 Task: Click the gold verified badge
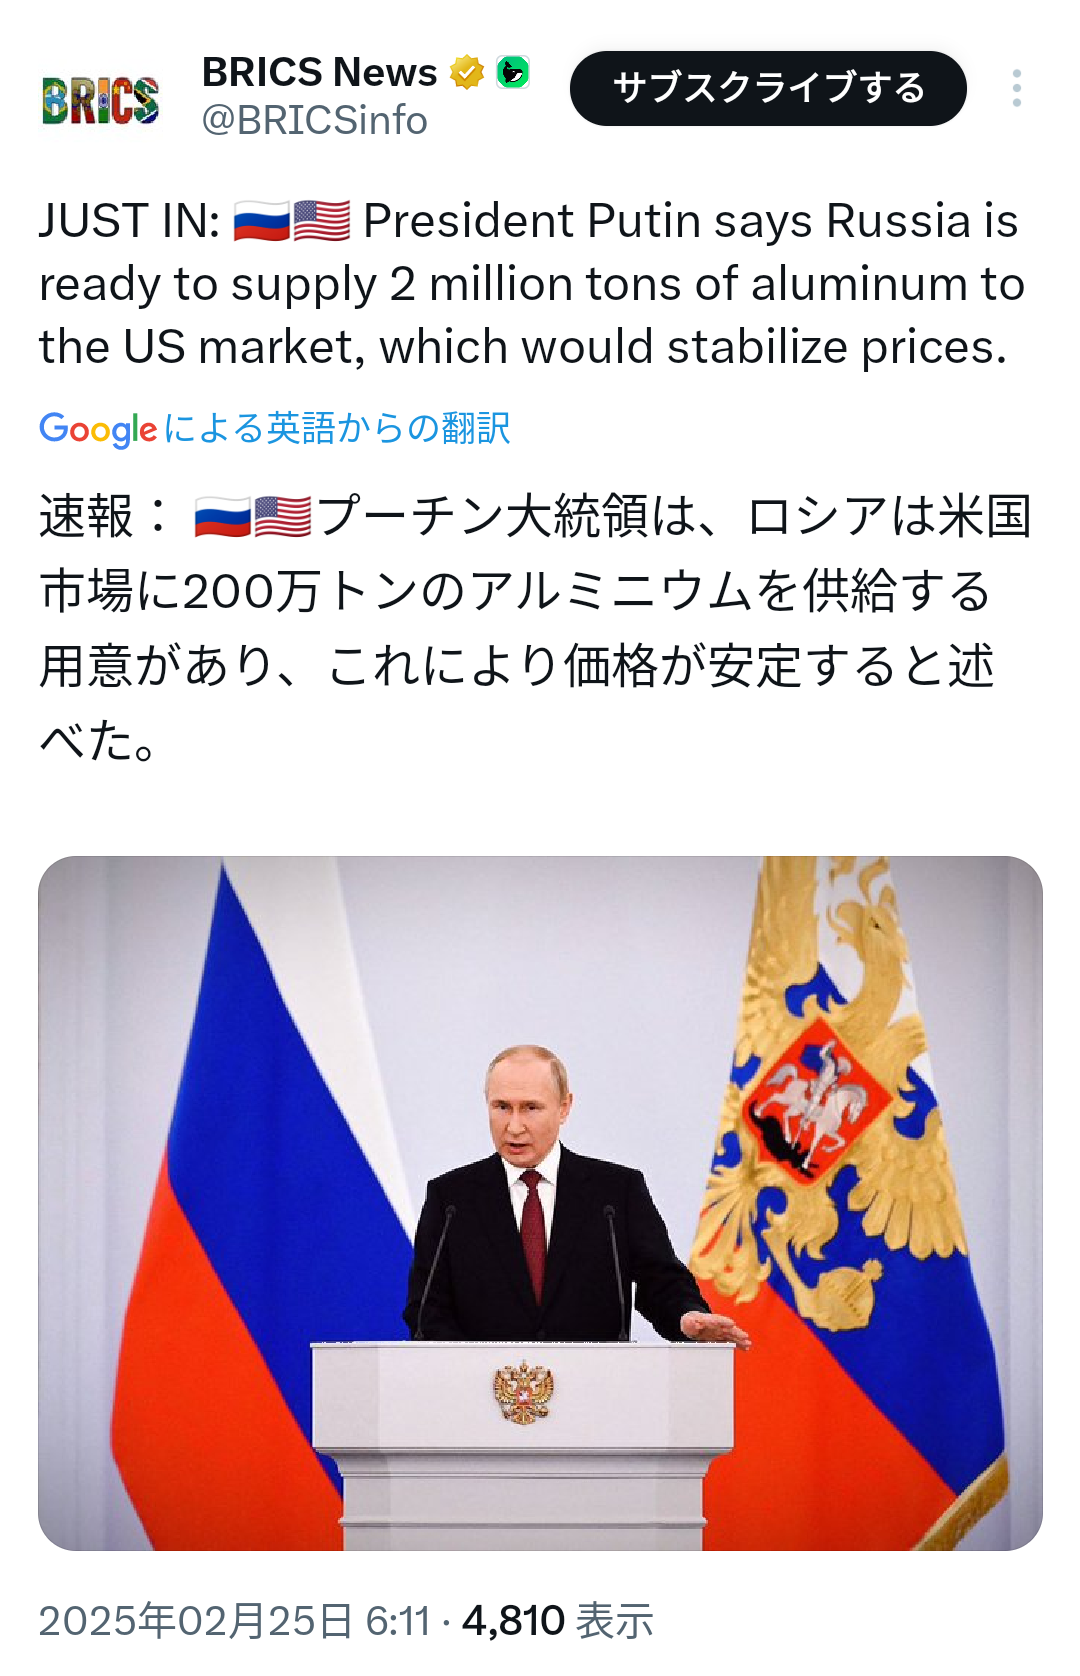click(466, 73)
